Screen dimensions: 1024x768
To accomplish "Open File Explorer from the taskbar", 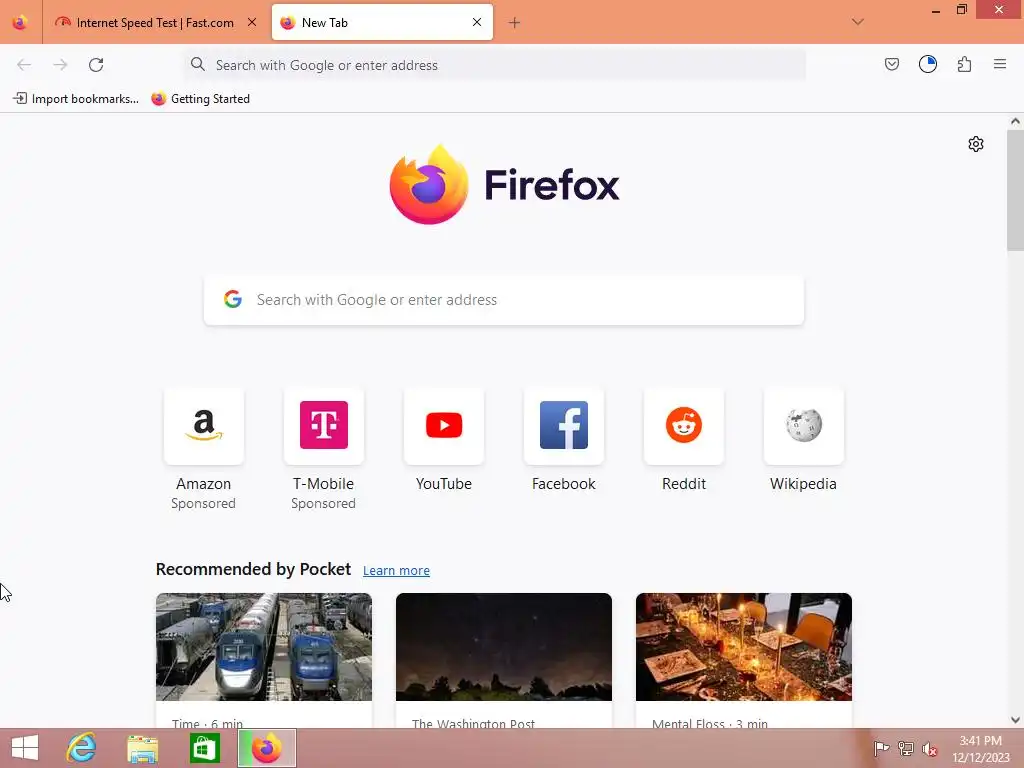I will coord(142,748).
